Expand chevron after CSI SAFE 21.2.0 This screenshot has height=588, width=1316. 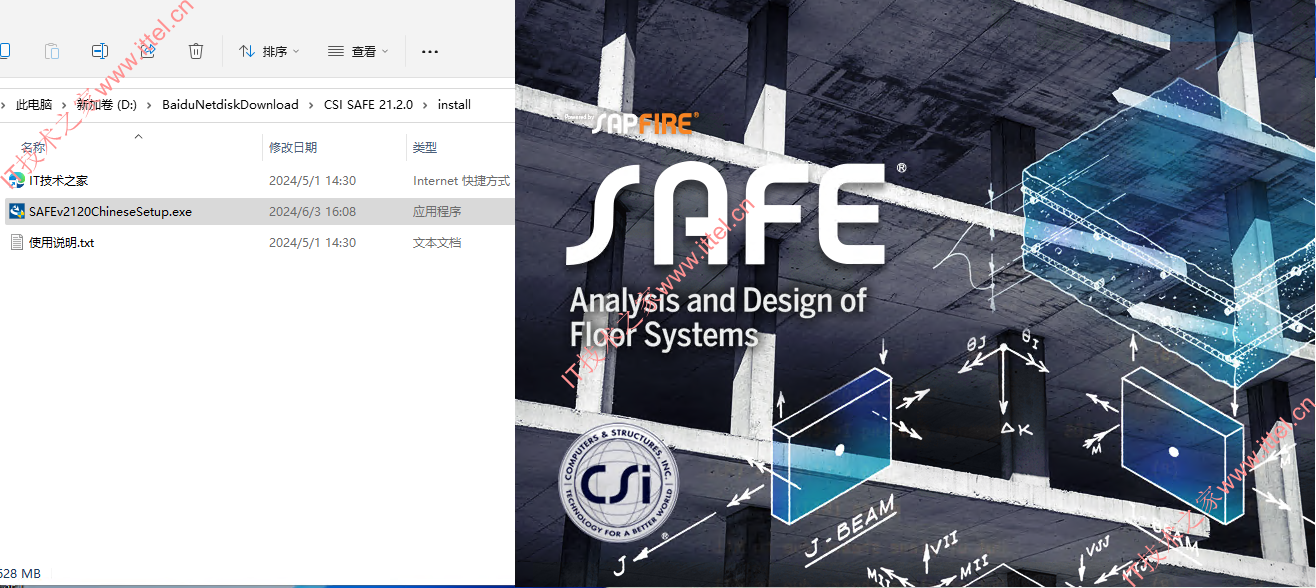click(426, 104)
